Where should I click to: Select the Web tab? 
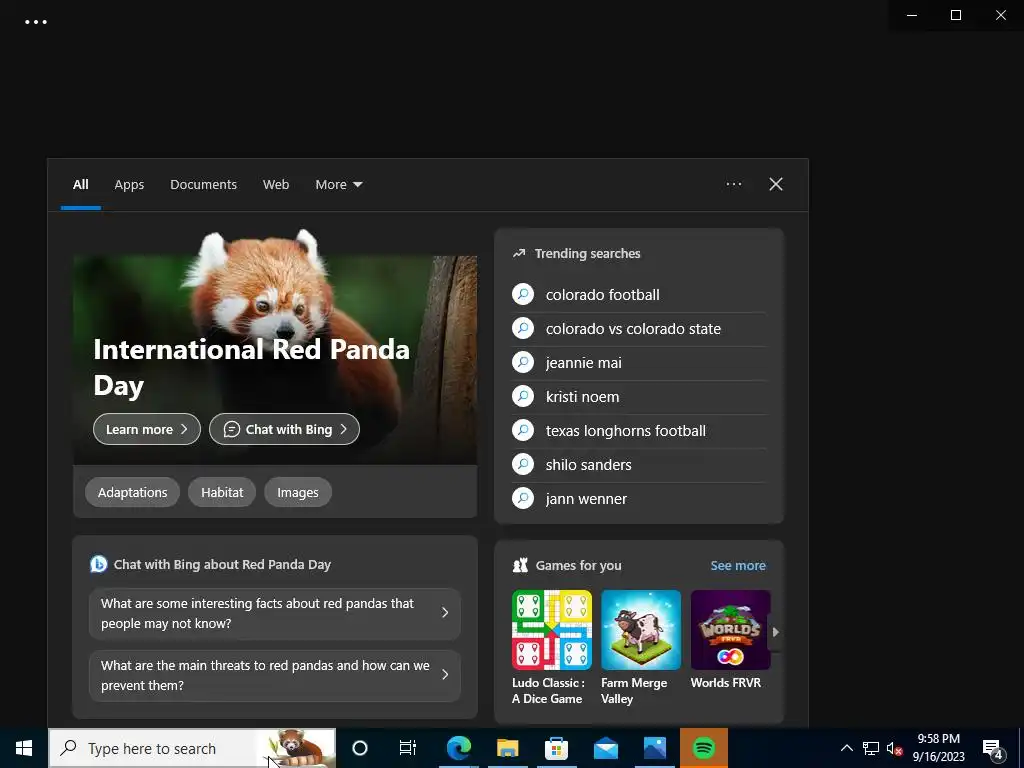(x=276, y=184)
